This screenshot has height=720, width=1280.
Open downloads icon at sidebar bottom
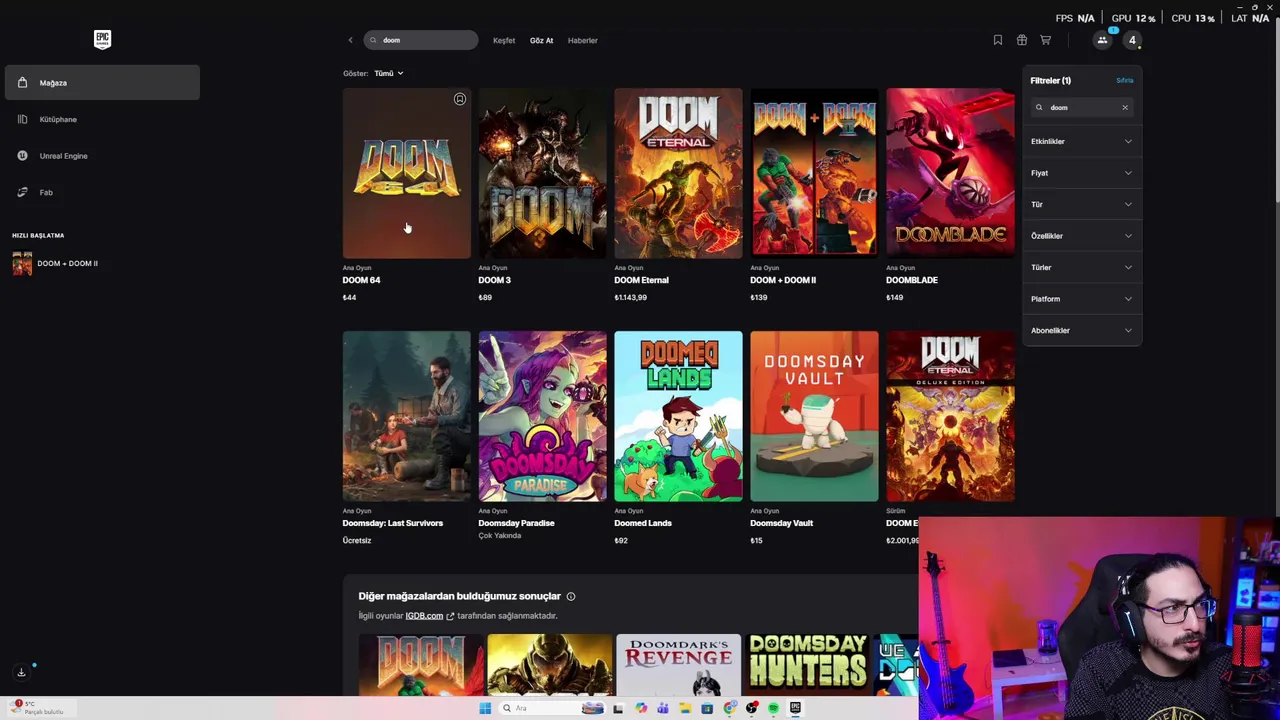coord(21,672)
